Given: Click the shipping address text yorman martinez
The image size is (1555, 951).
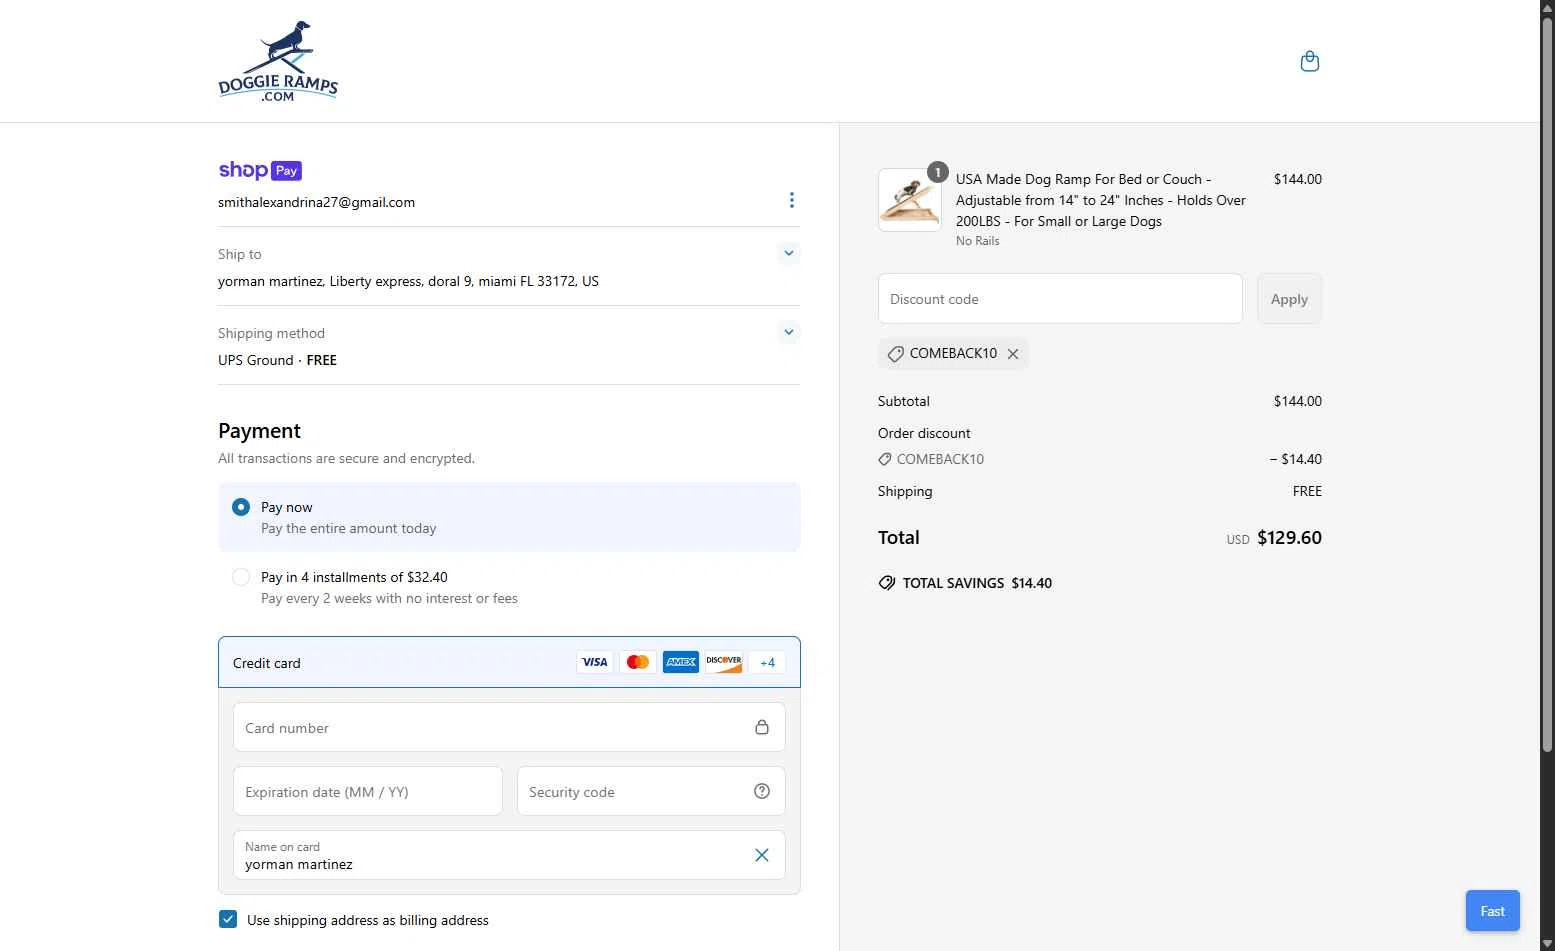Looking at the screenshot, I should click(x=408, y=281).
